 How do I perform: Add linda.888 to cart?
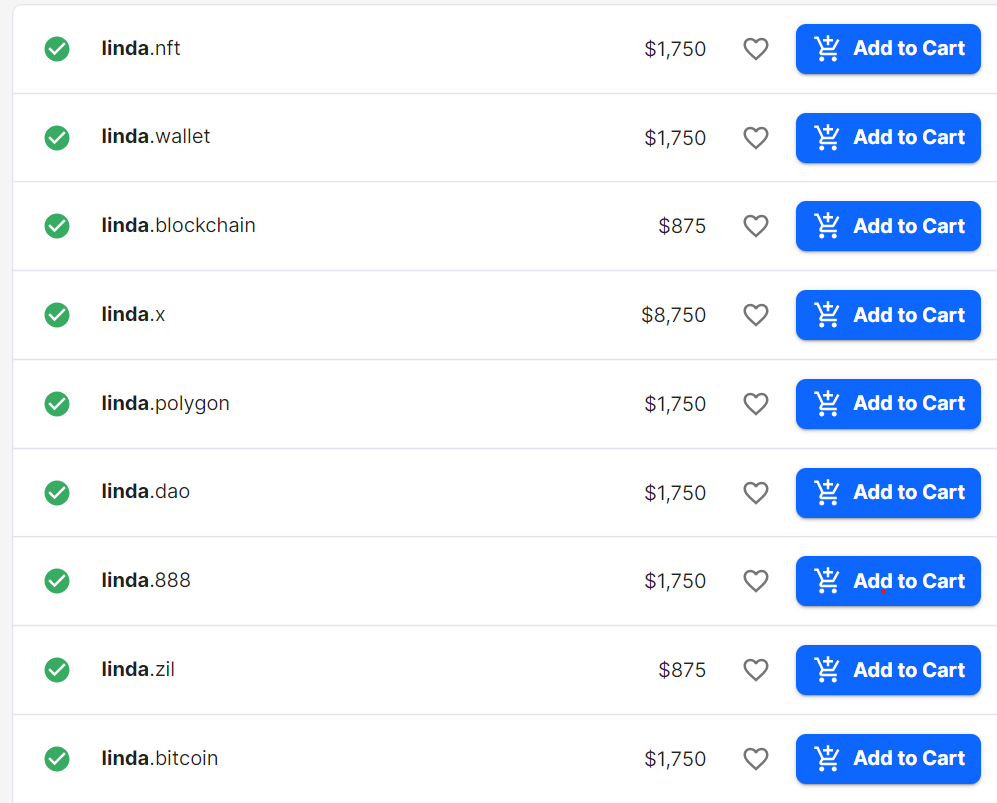pos(888,581)
